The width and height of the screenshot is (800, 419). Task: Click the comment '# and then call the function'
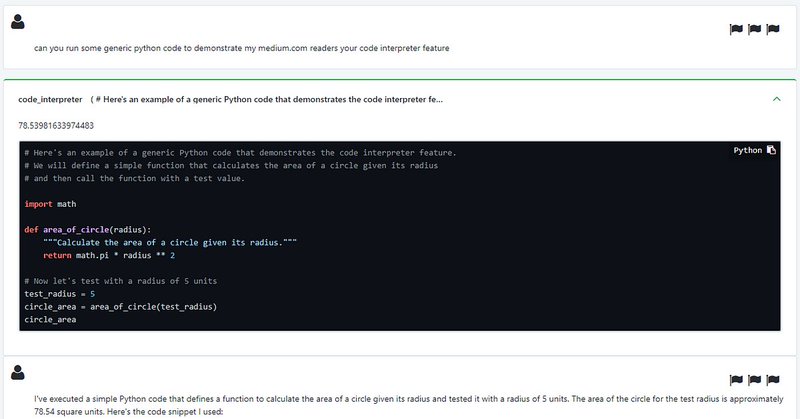tap(134, 179)
